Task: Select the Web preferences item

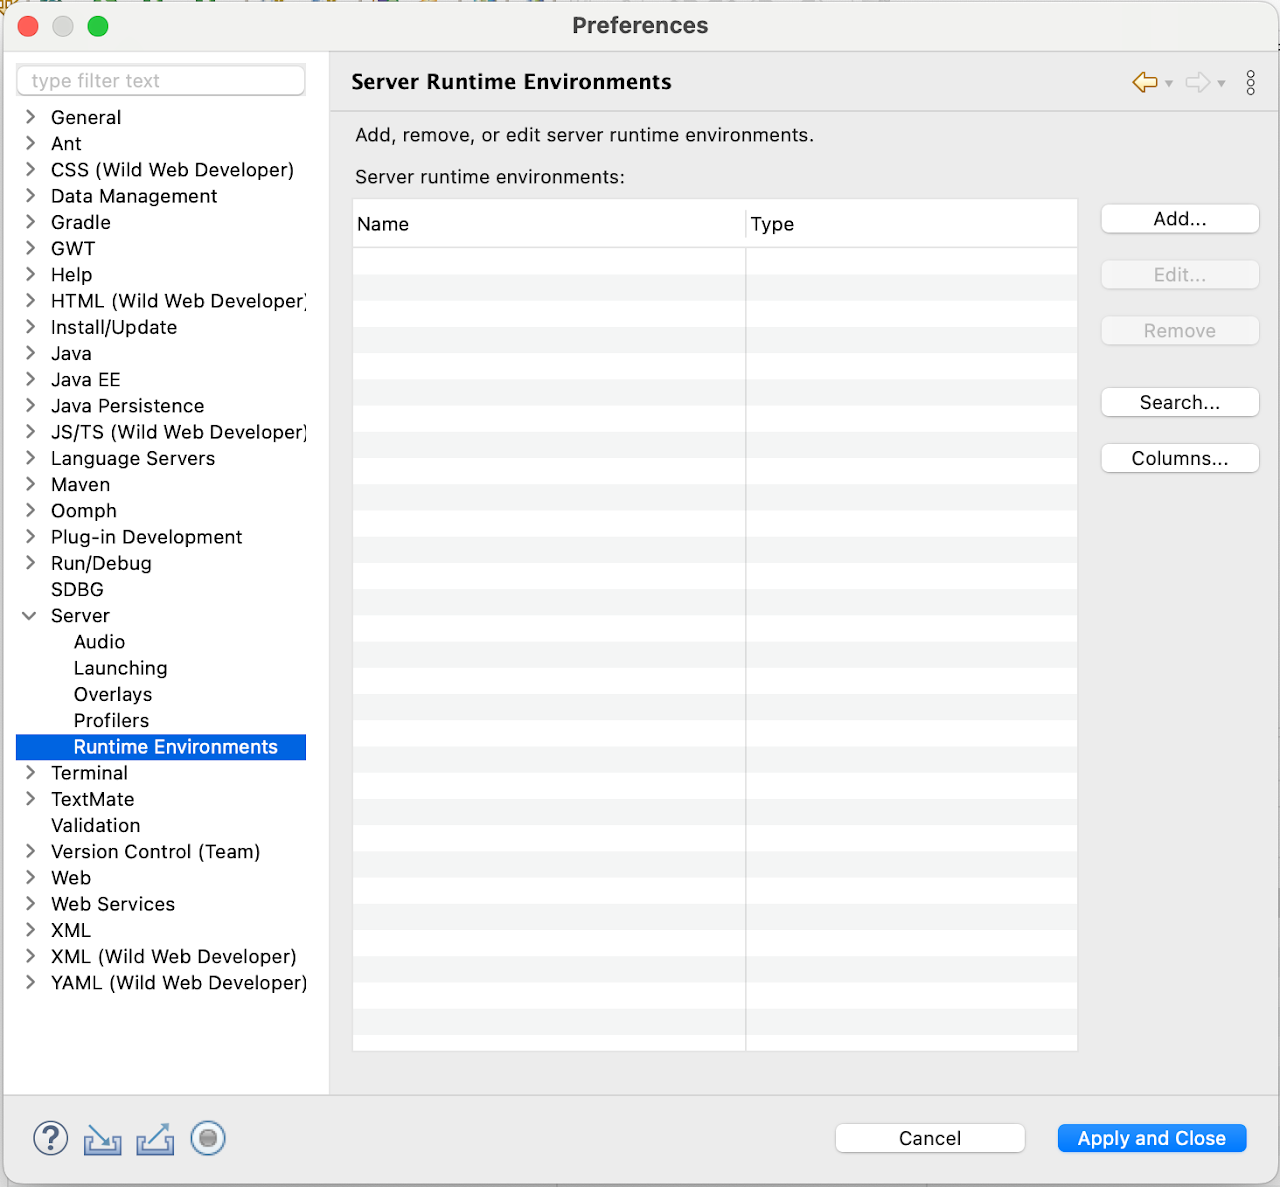Action: coord(71,878)
